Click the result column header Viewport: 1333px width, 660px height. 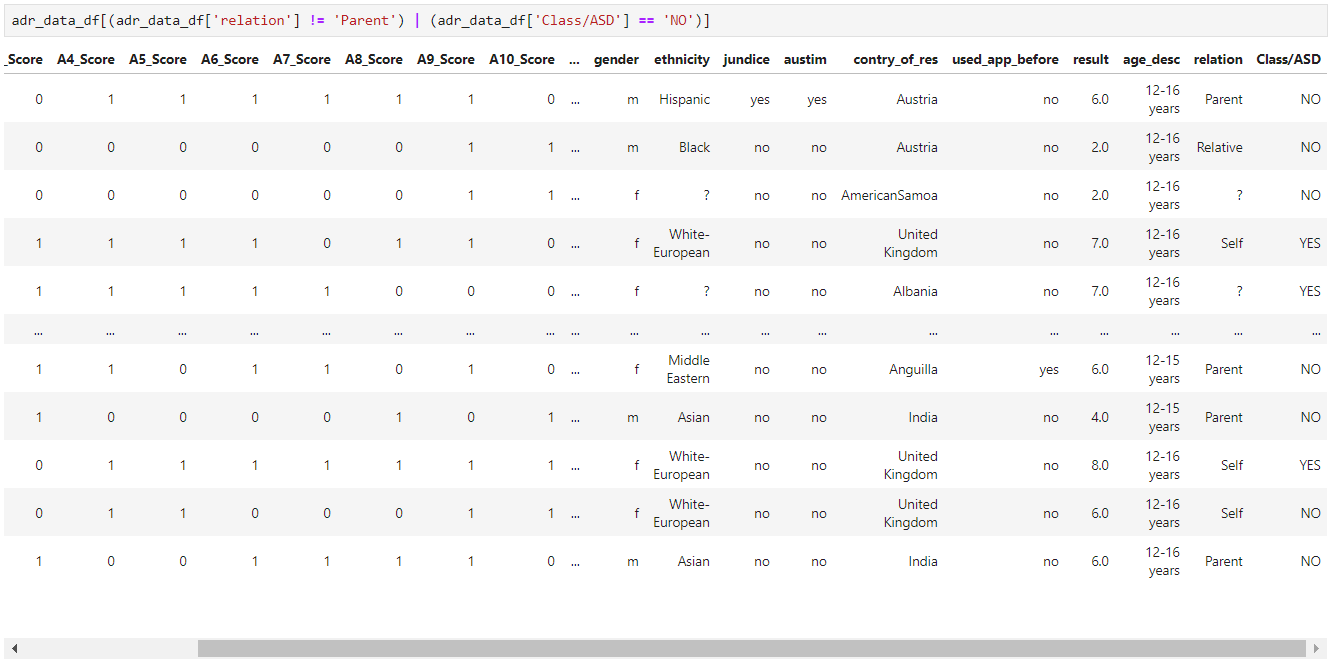1090,59
